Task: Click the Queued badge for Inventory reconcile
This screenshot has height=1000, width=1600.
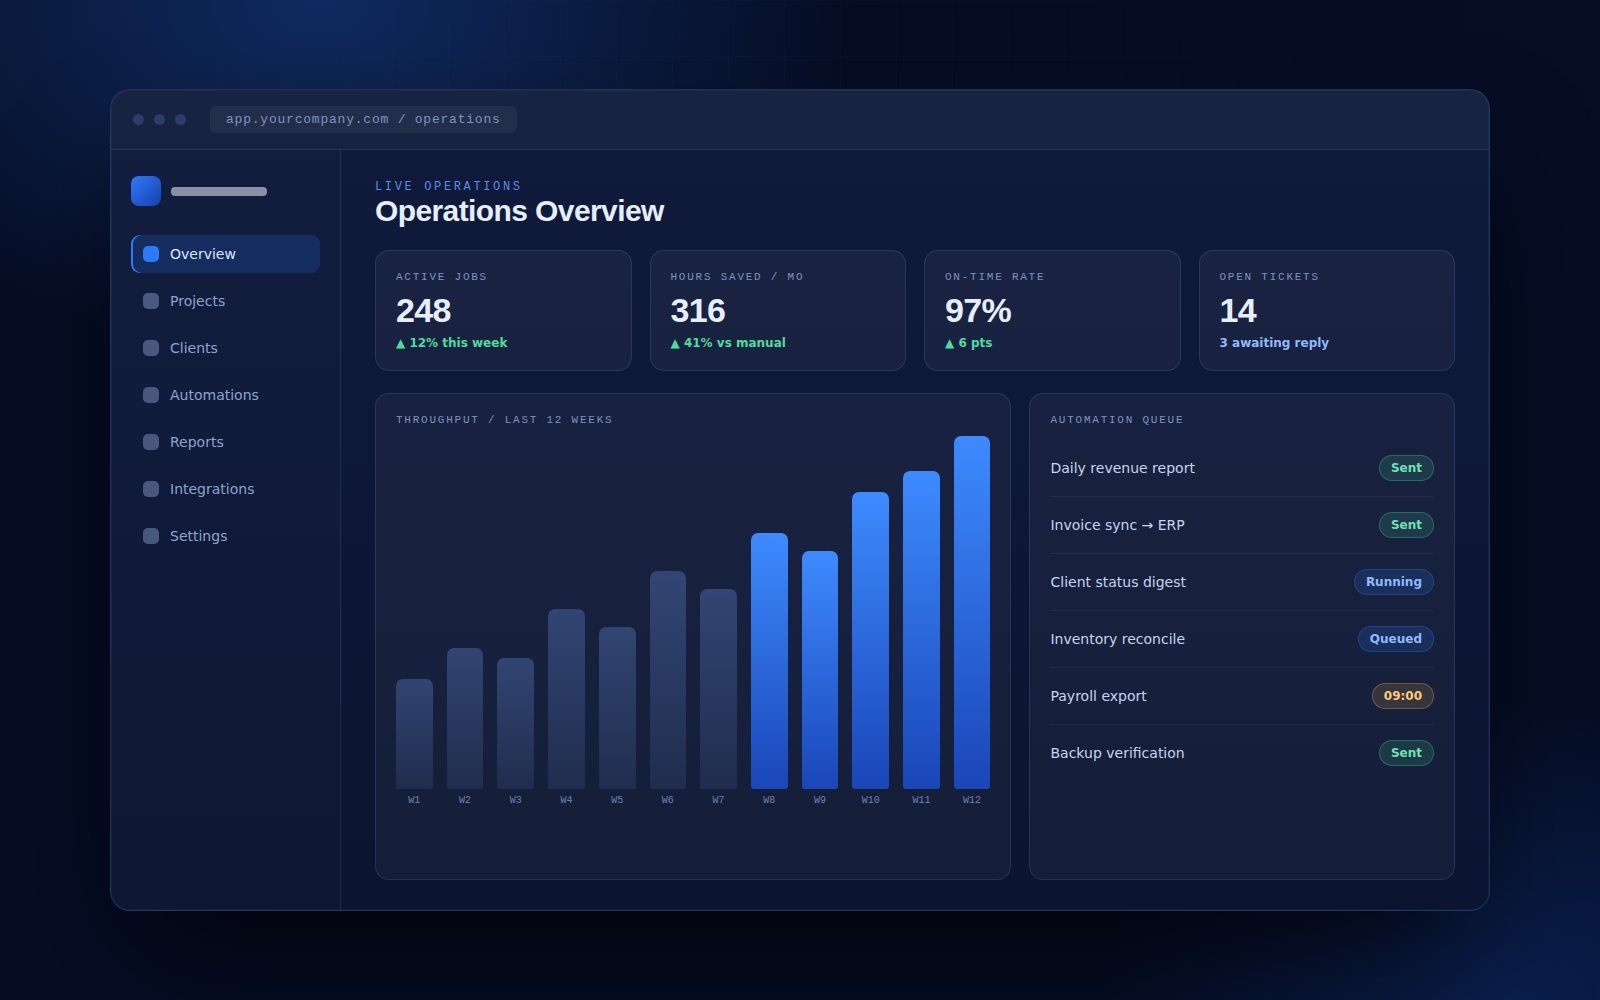Action: pyautogui.click(x=1396, y=639)
